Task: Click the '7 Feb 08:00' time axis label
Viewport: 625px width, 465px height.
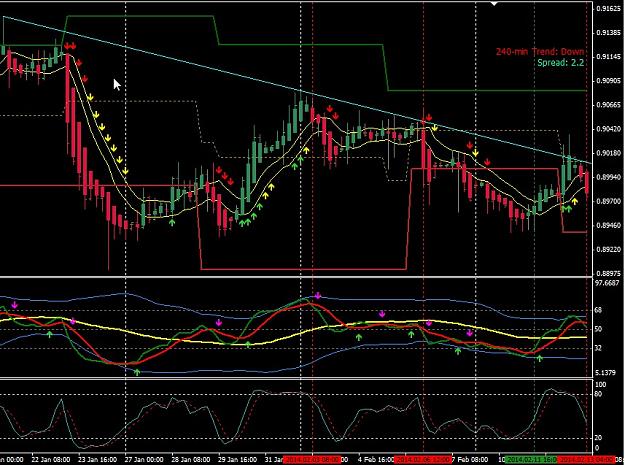Action: pos(469,459)
